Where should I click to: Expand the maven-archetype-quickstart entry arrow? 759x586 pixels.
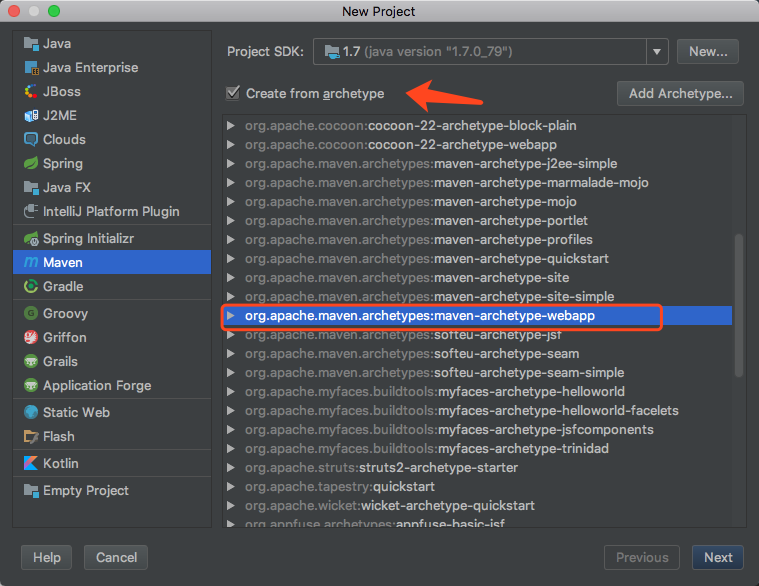pyautogui.click(x=231, y=259)
